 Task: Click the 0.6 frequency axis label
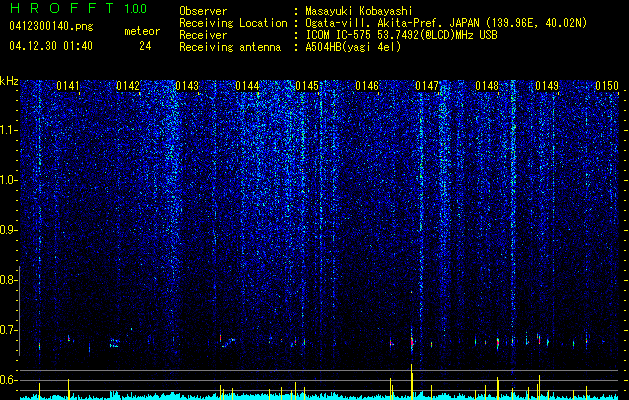point(8,380)
